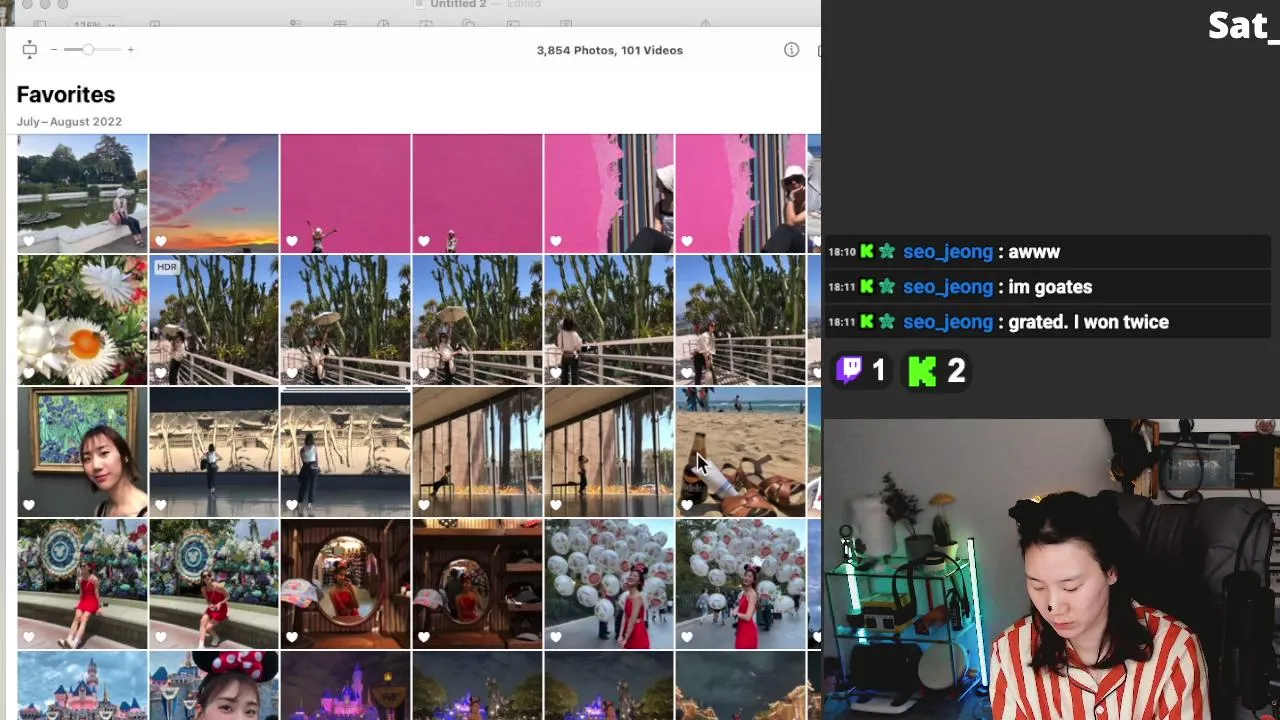Open pink wall photo with arms raised

[x=345, y=193]
